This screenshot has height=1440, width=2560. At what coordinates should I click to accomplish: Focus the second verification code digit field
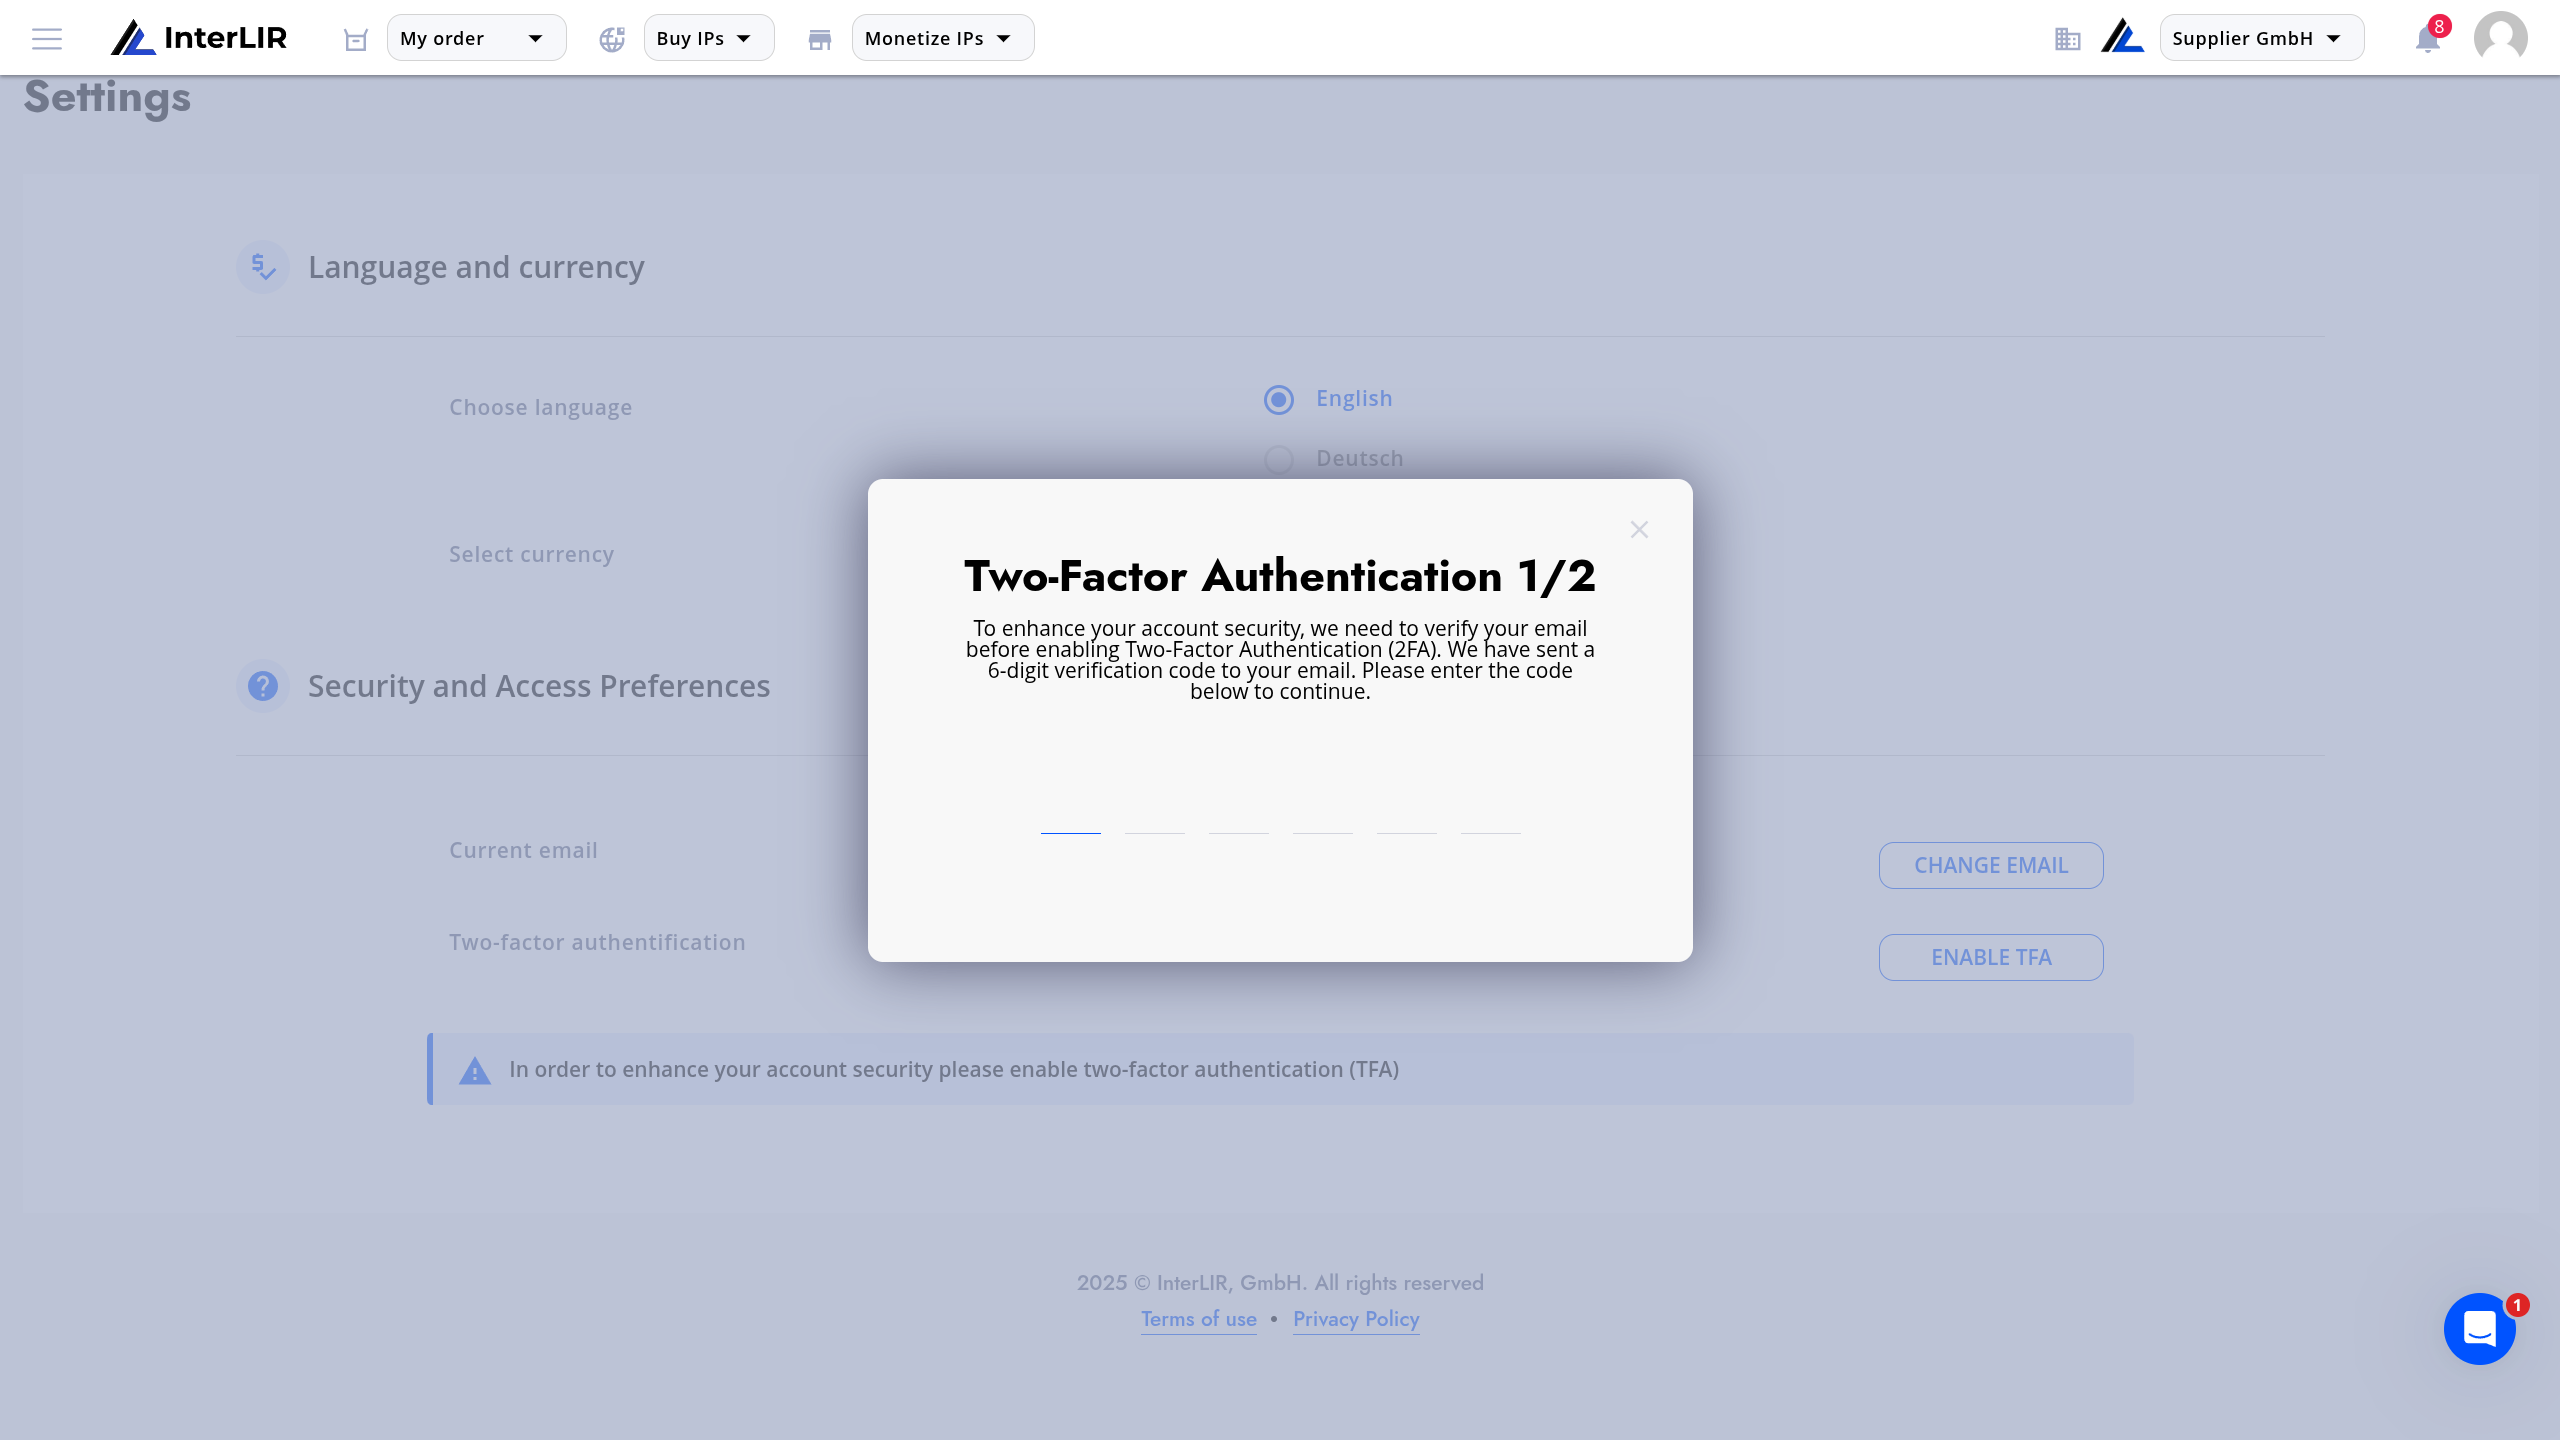pyautogui.click(x=1154, y=805)
